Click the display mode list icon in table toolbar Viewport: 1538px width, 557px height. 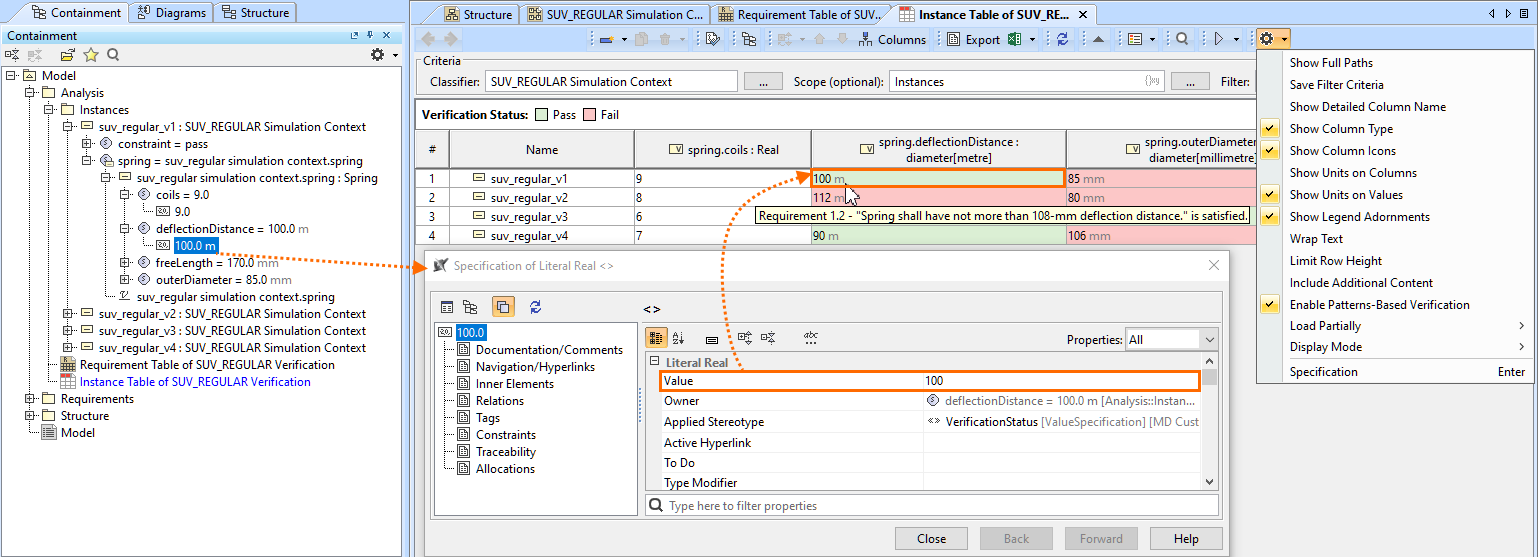pyautogui.click(x=1135, y=39)
